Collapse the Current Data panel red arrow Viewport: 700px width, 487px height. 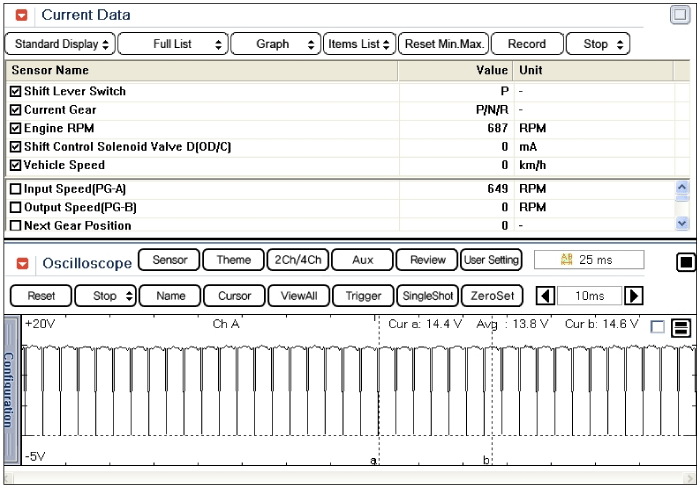pyautogui.click(x=21, y=15)
